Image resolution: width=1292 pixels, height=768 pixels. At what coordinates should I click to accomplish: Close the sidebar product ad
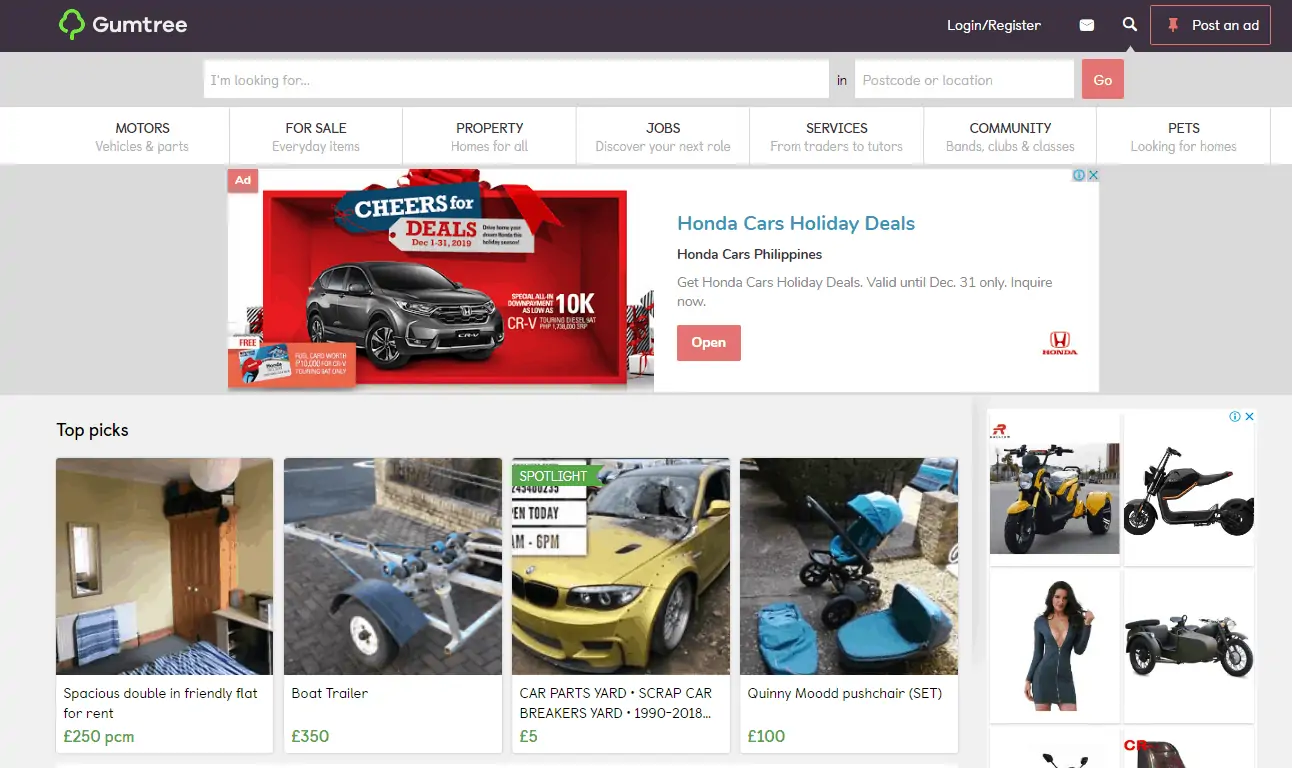[x=1249, y=416]
